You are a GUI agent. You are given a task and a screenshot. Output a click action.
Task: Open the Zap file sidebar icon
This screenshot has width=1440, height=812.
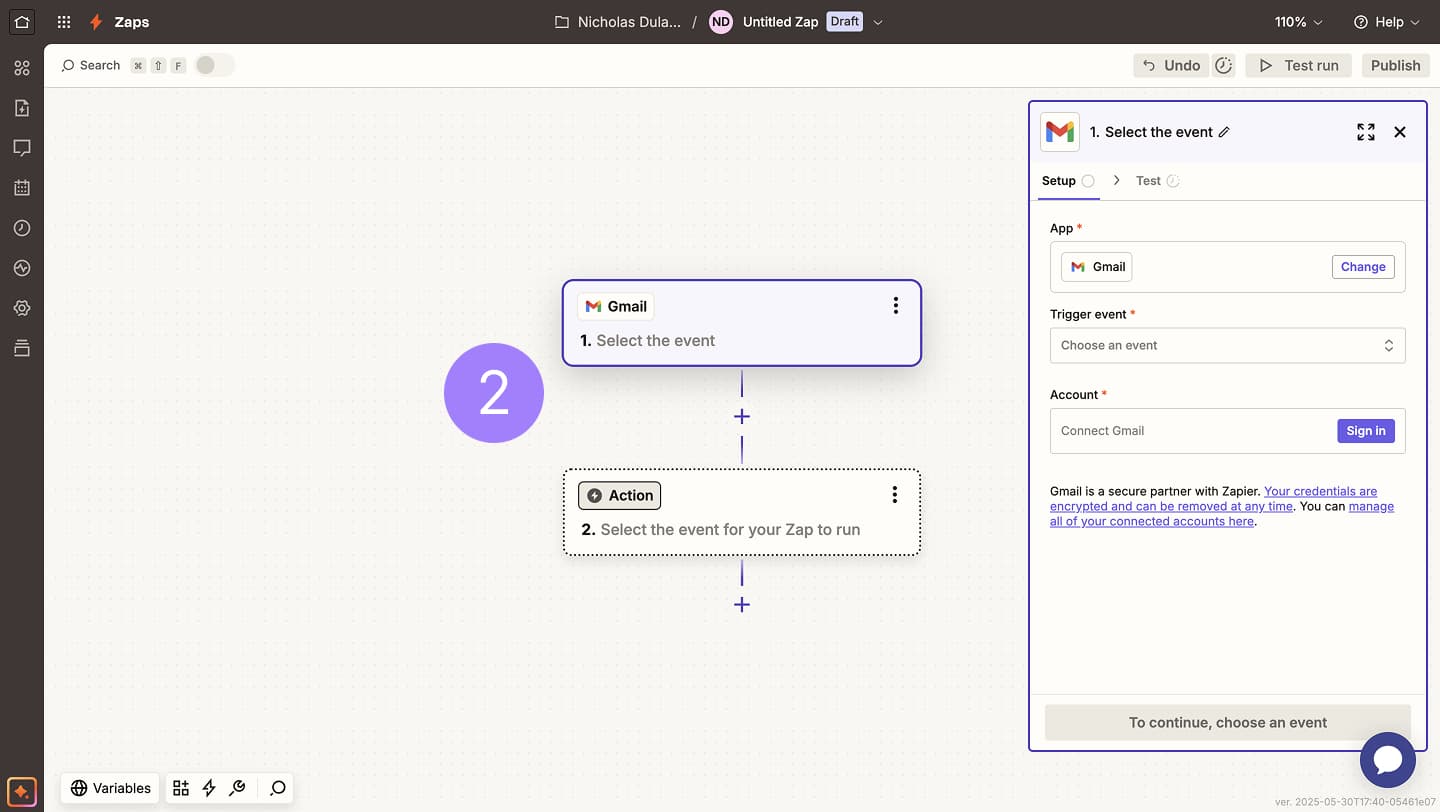22,108
